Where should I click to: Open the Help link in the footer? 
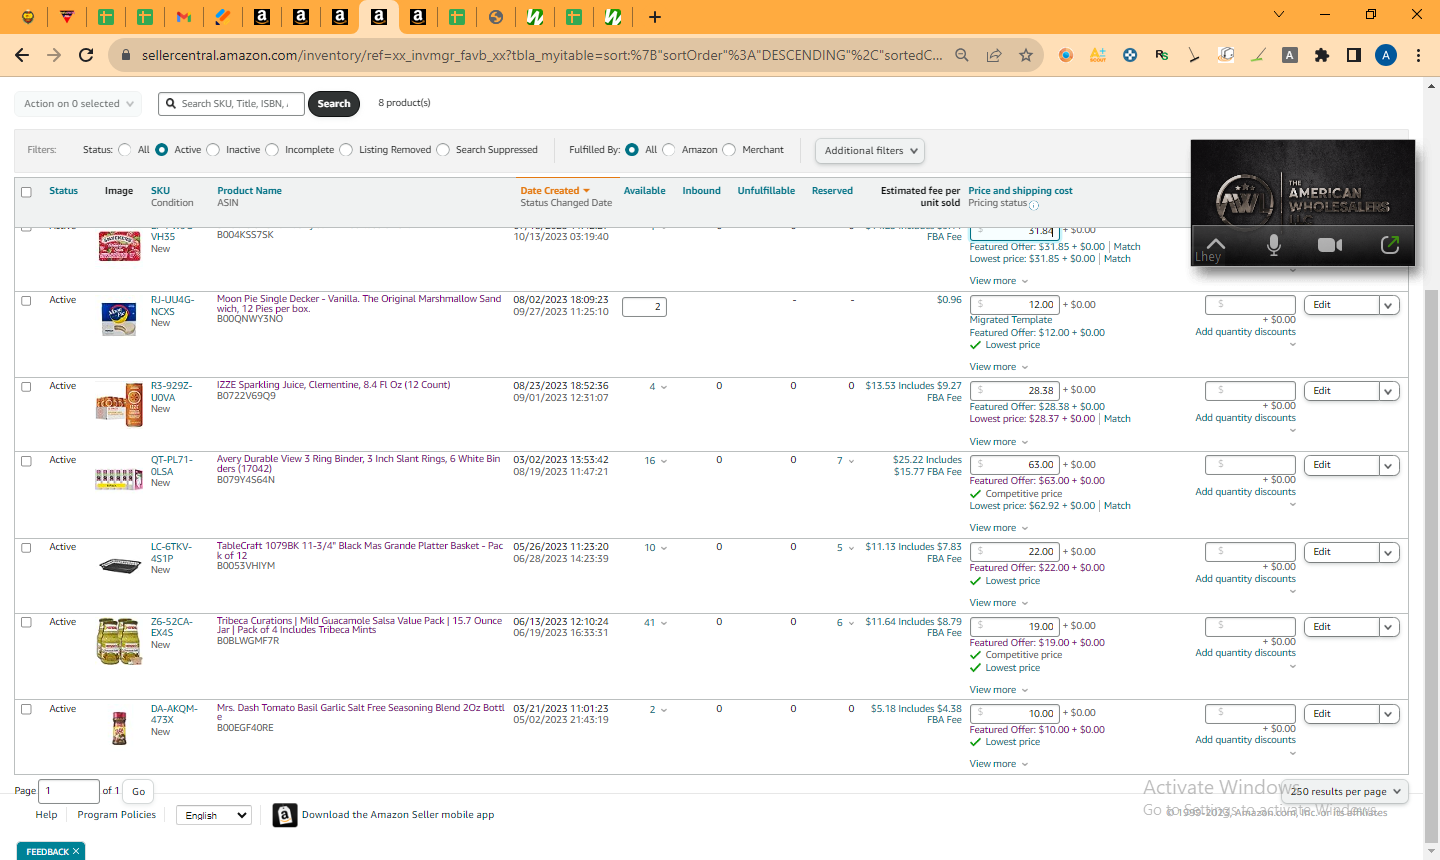coord(47,815)
